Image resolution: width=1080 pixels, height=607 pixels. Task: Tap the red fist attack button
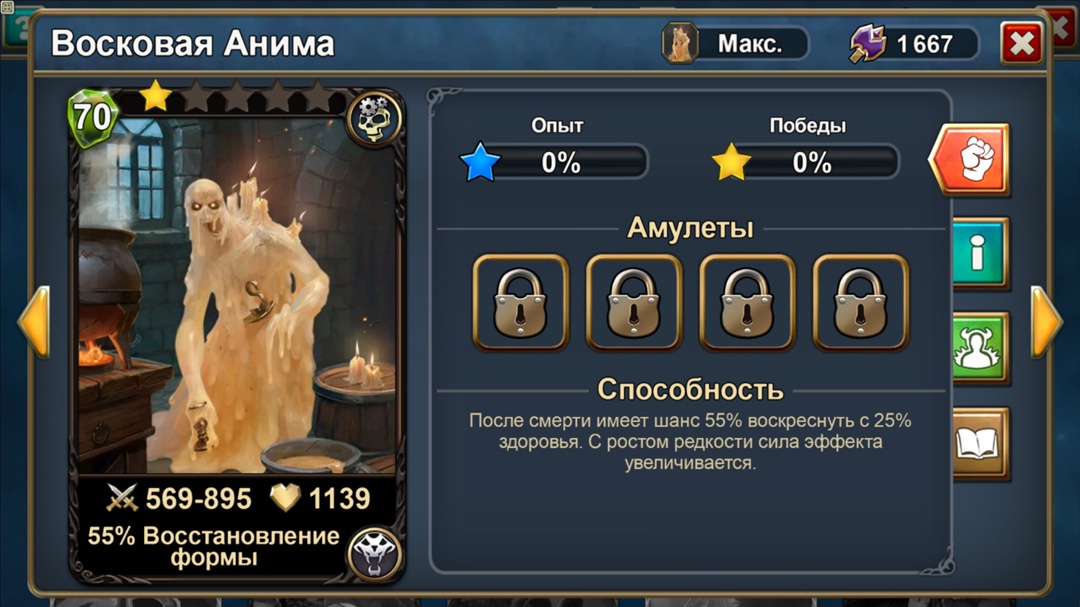coord(969,160)
